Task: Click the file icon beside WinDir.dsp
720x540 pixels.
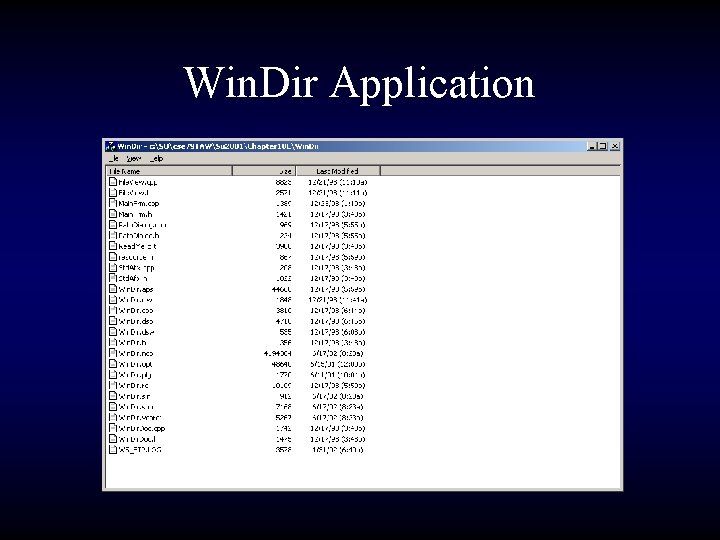Action: [x=113, y=321]
